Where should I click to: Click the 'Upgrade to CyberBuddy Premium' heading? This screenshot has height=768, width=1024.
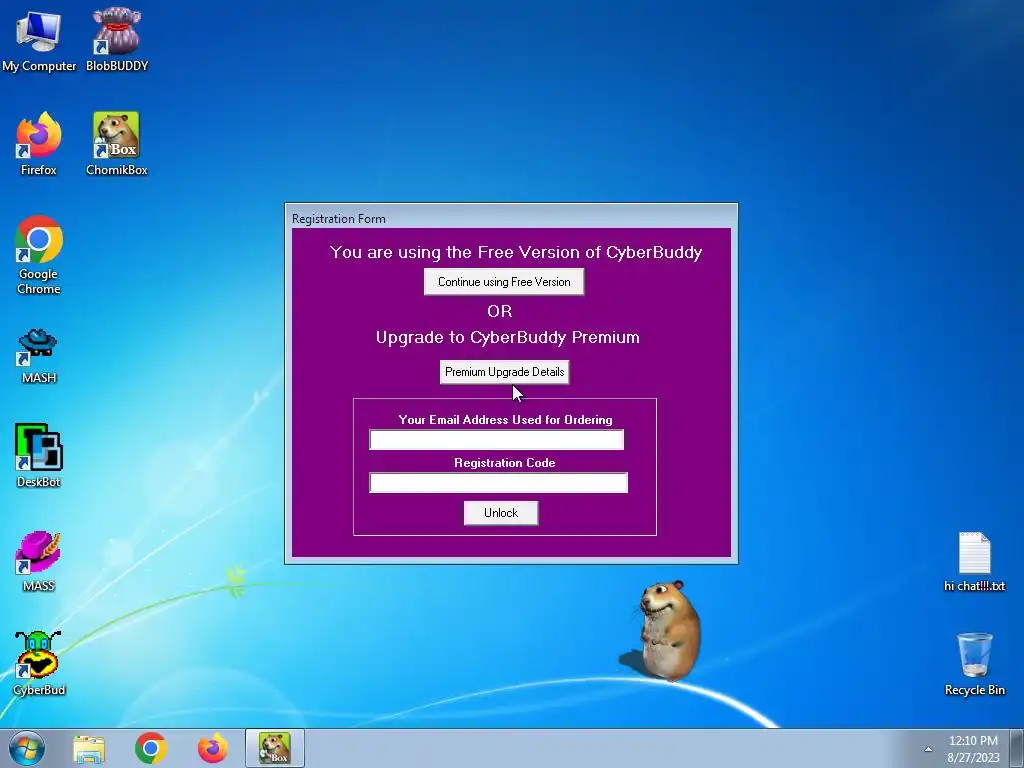coord(507,337)
